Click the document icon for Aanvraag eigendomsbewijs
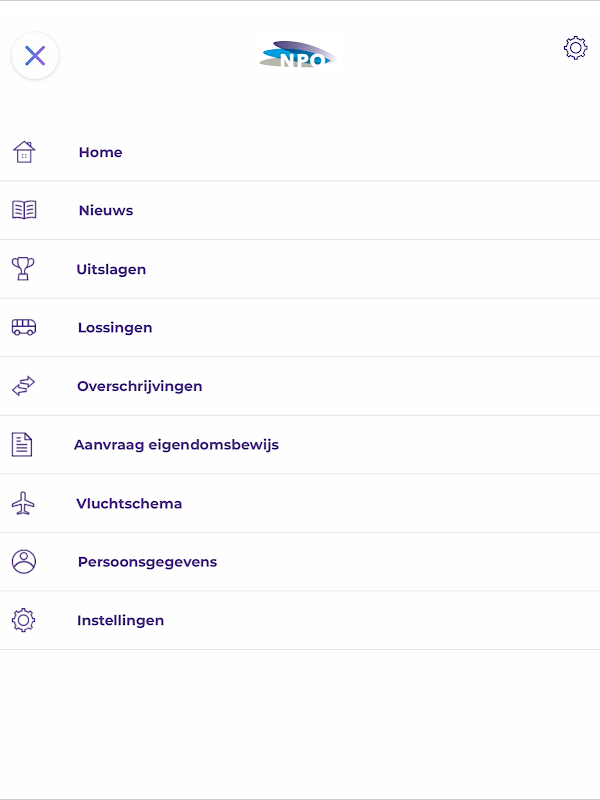The width and height of the screenshot is (600, 800). pyautogui.click(x=22, y=444)
